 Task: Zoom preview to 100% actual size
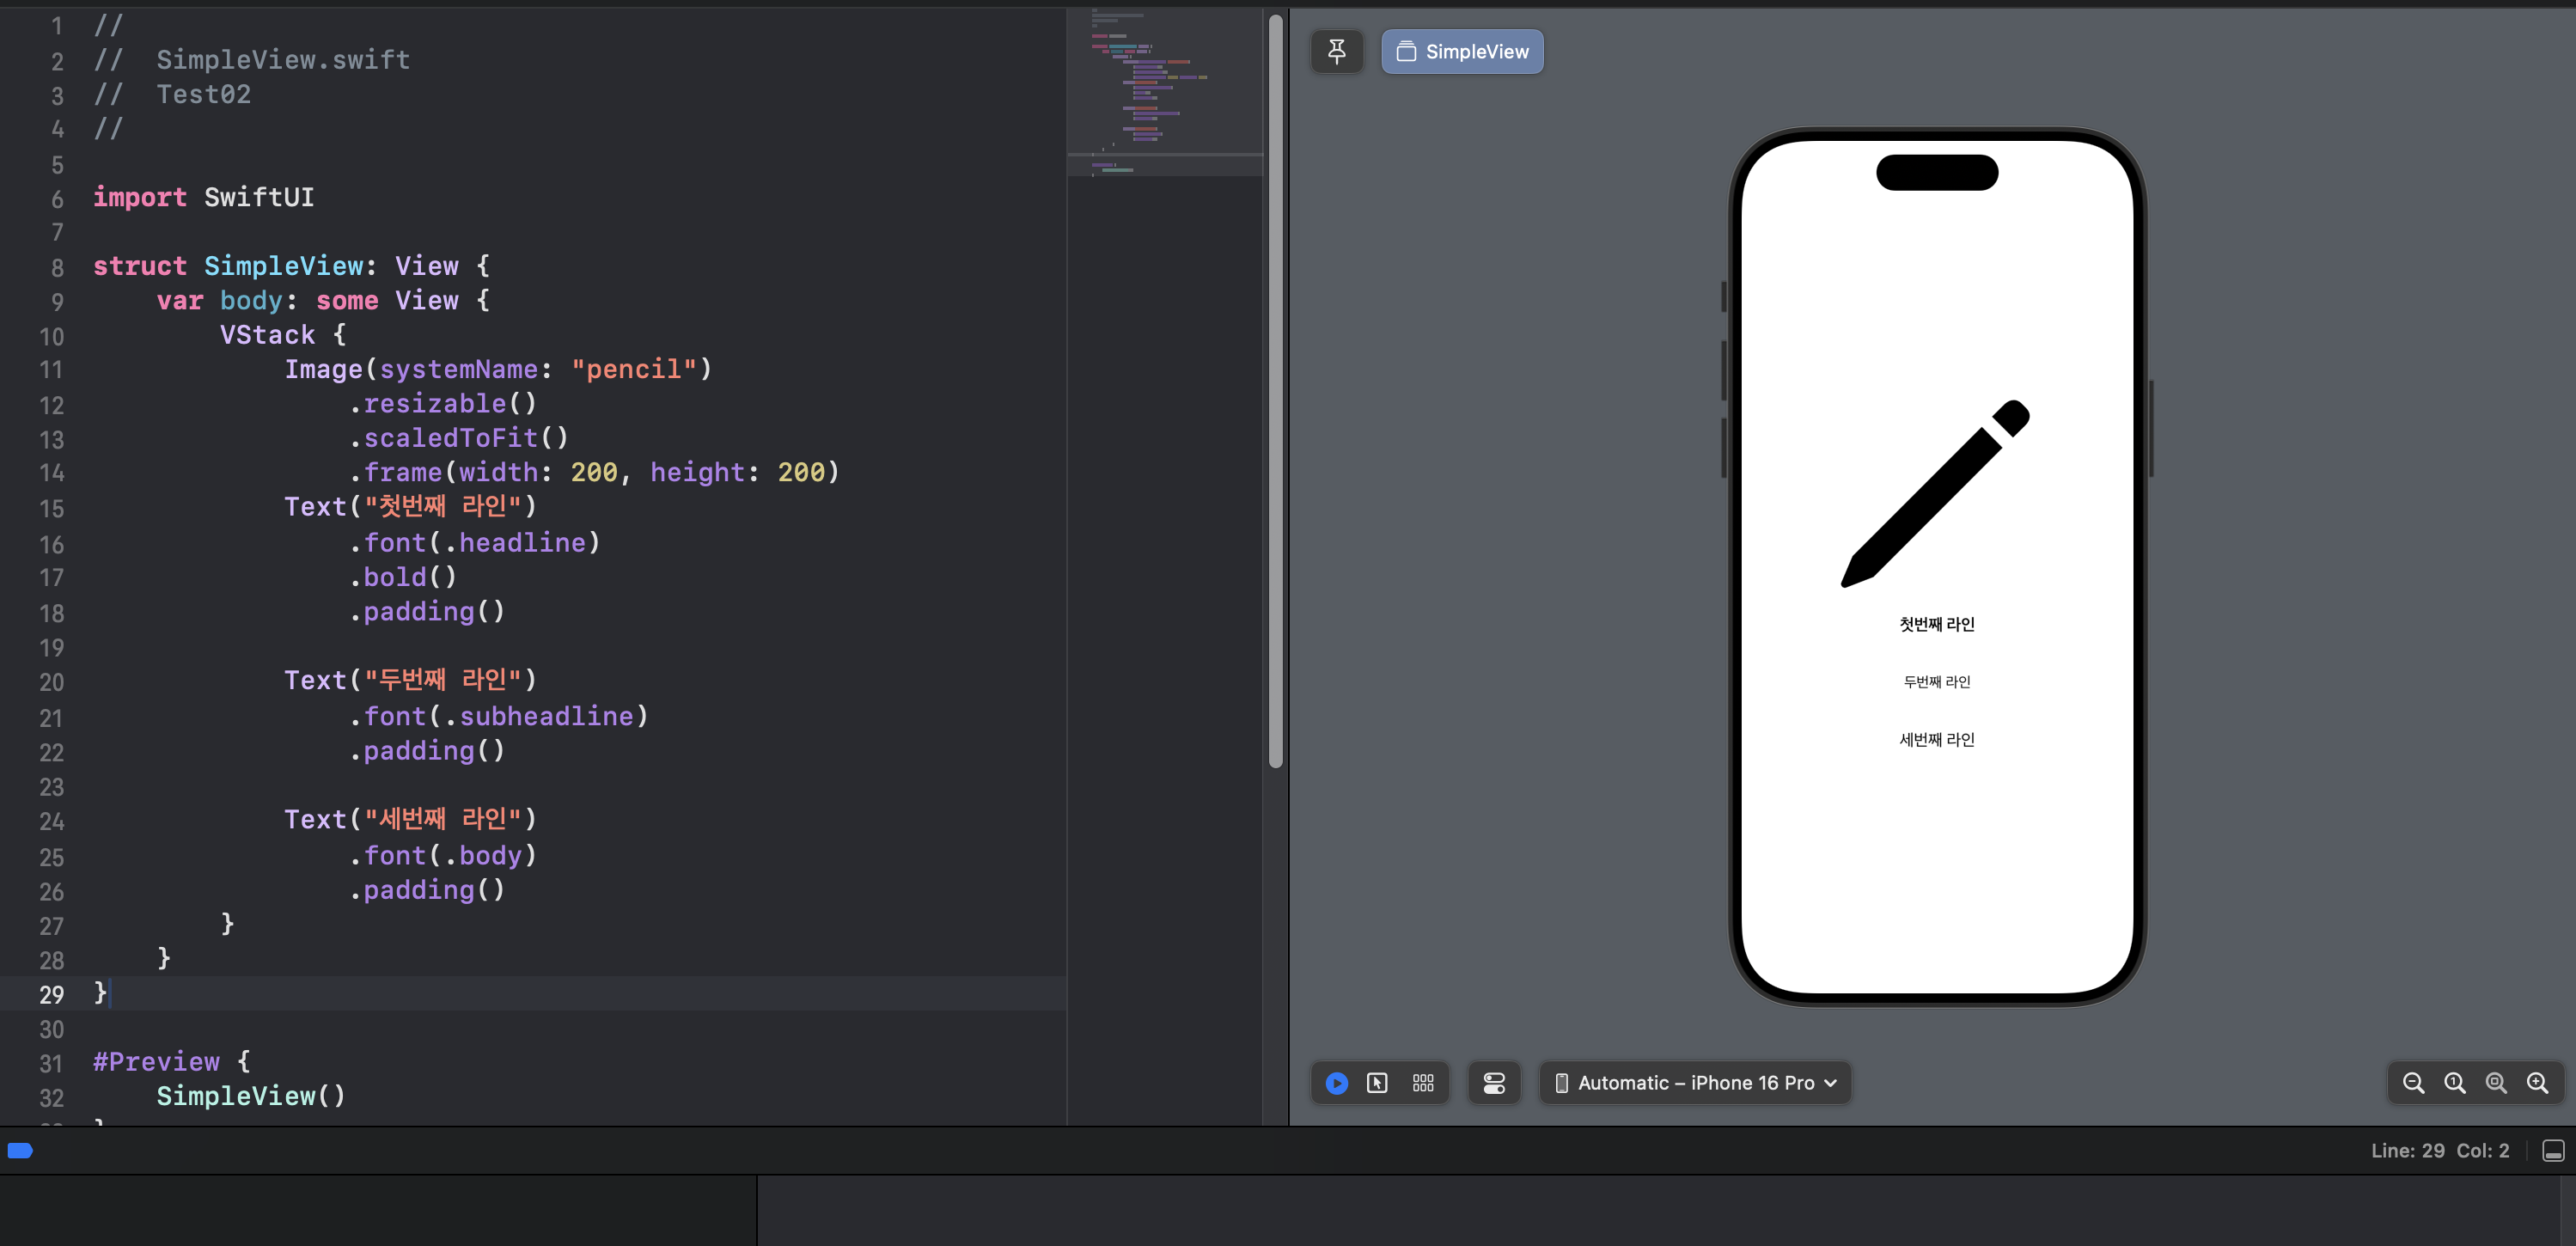(x=2454, y=1083)
